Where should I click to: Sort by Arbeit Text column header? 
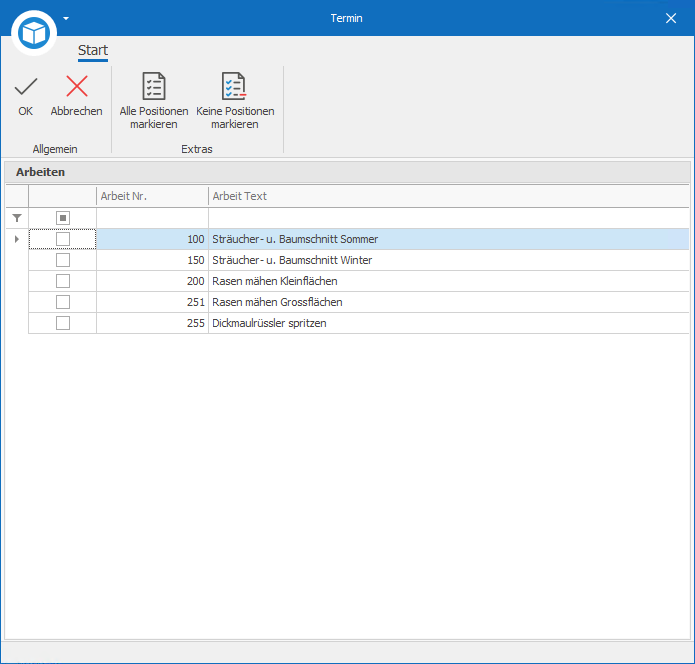449,196
